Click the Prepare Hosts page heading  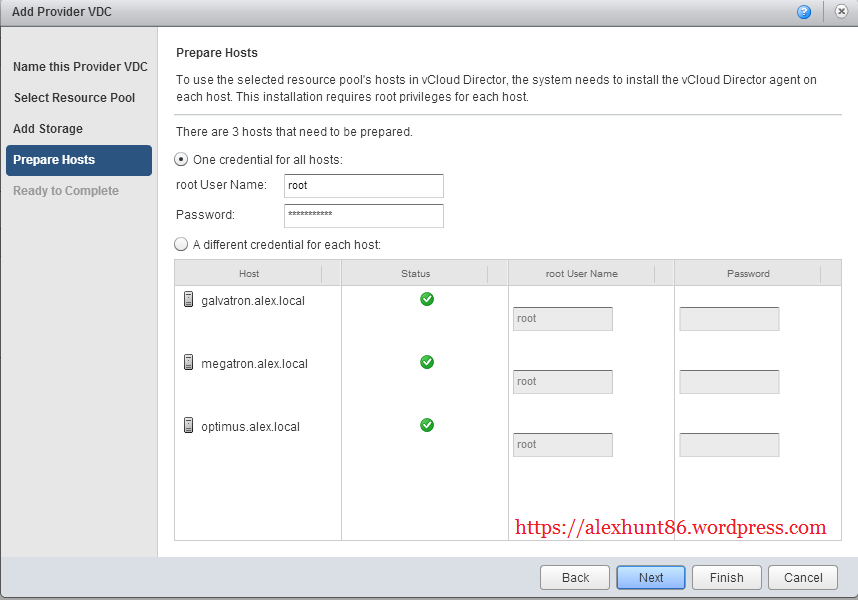click(x=217, y=53)
